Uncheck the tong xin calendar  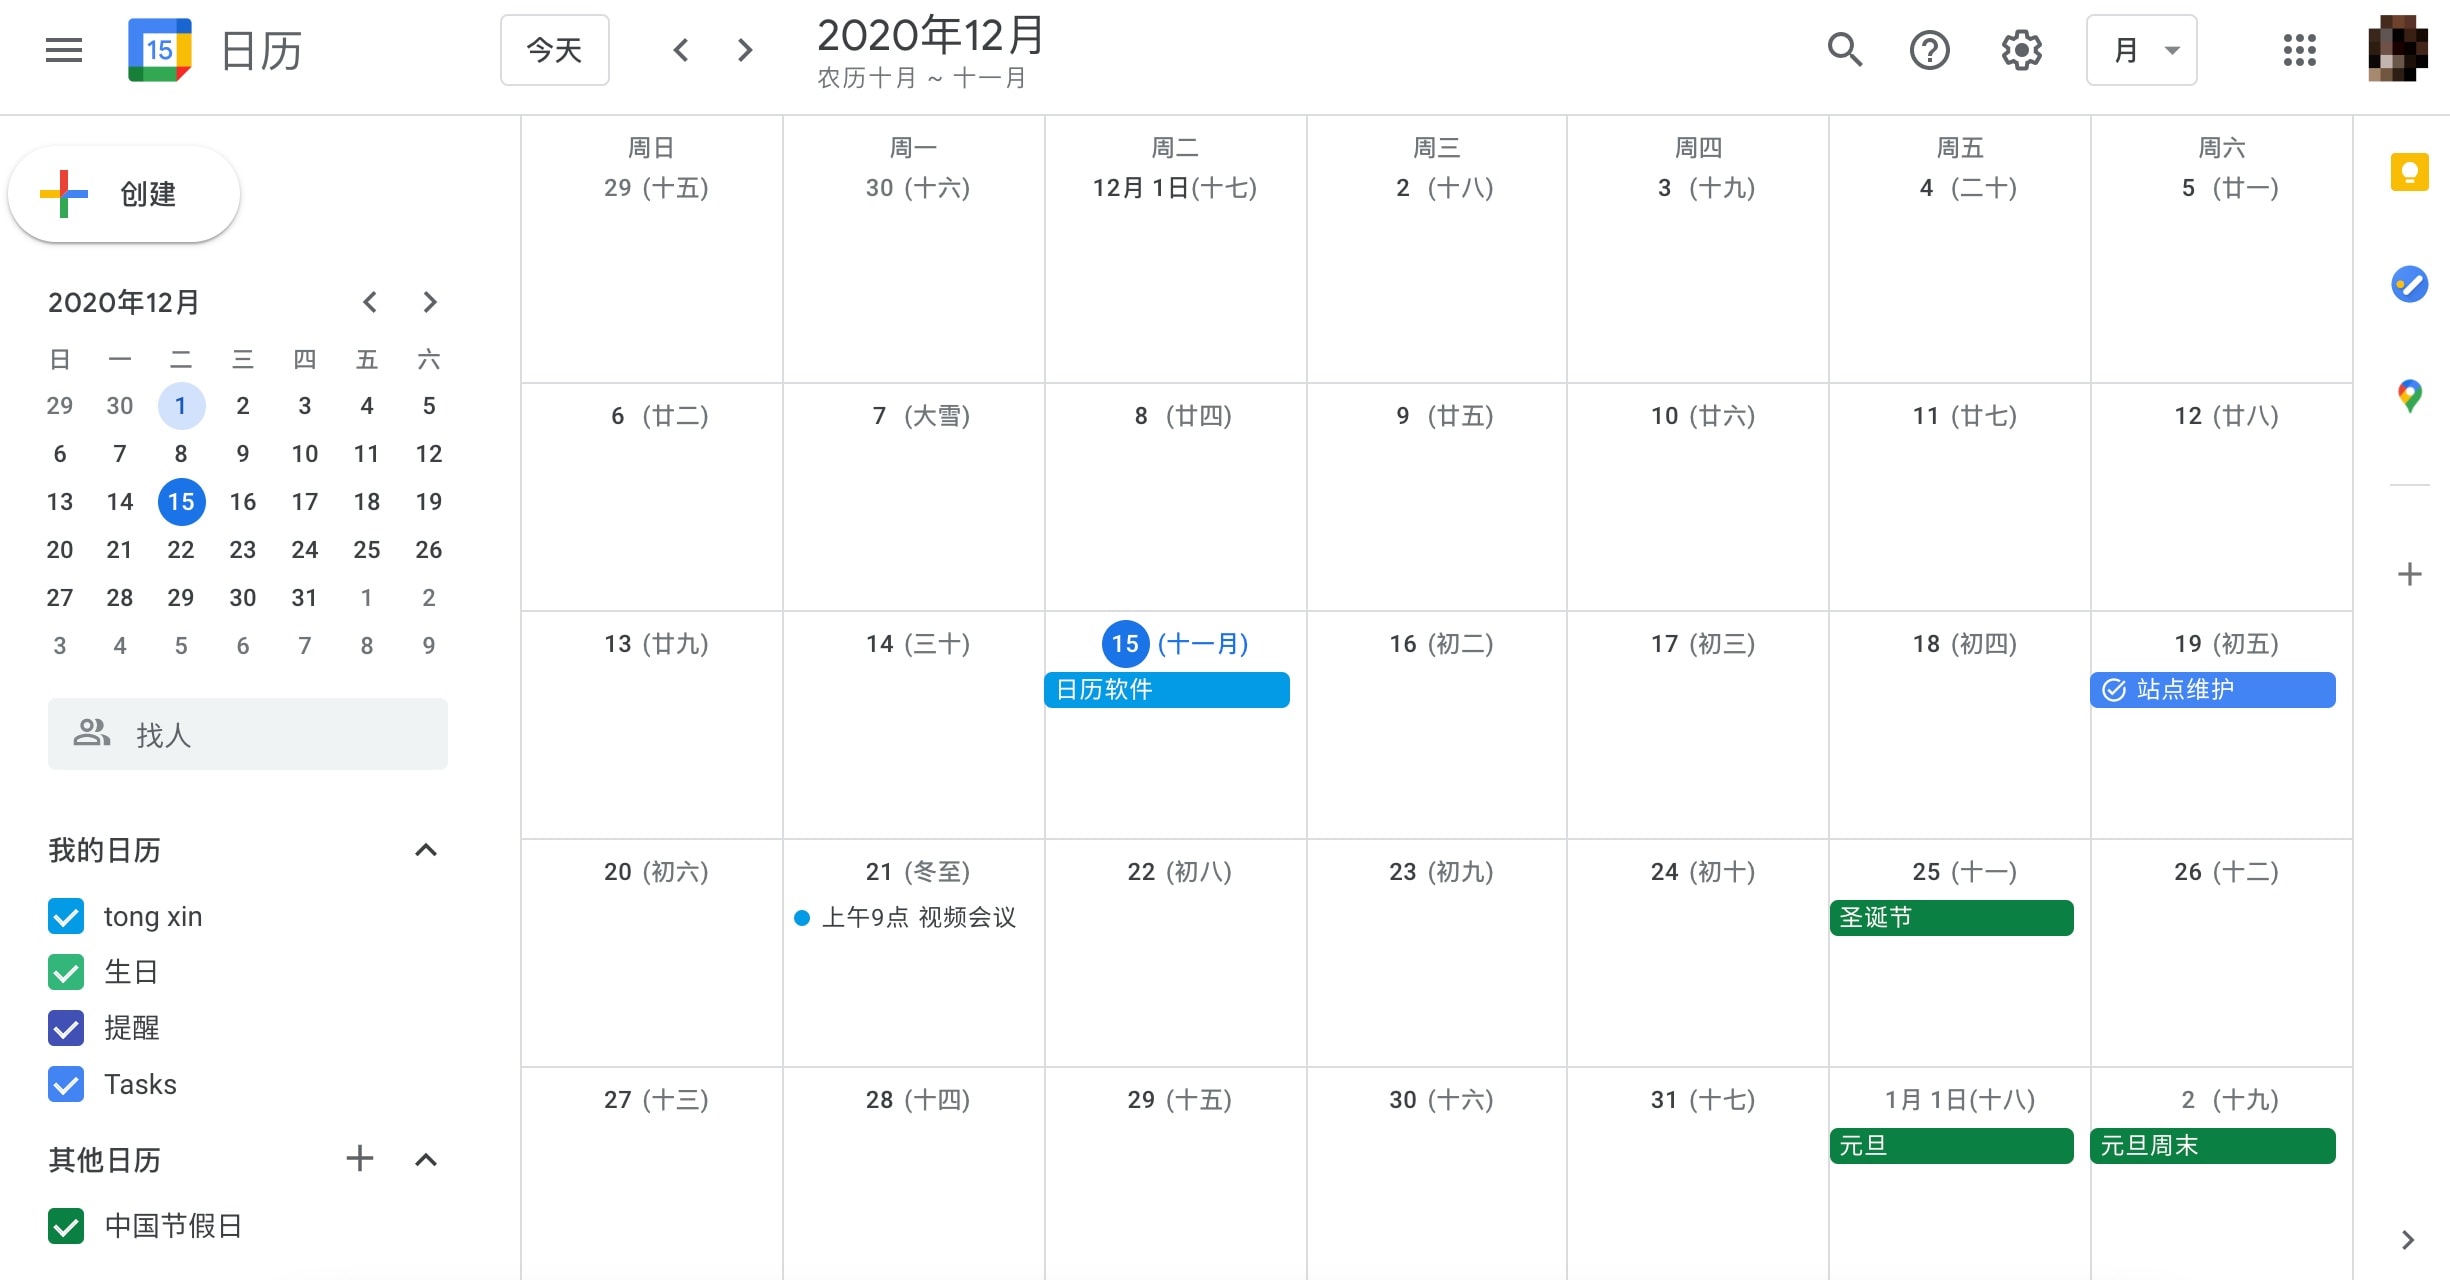point(66,916)
